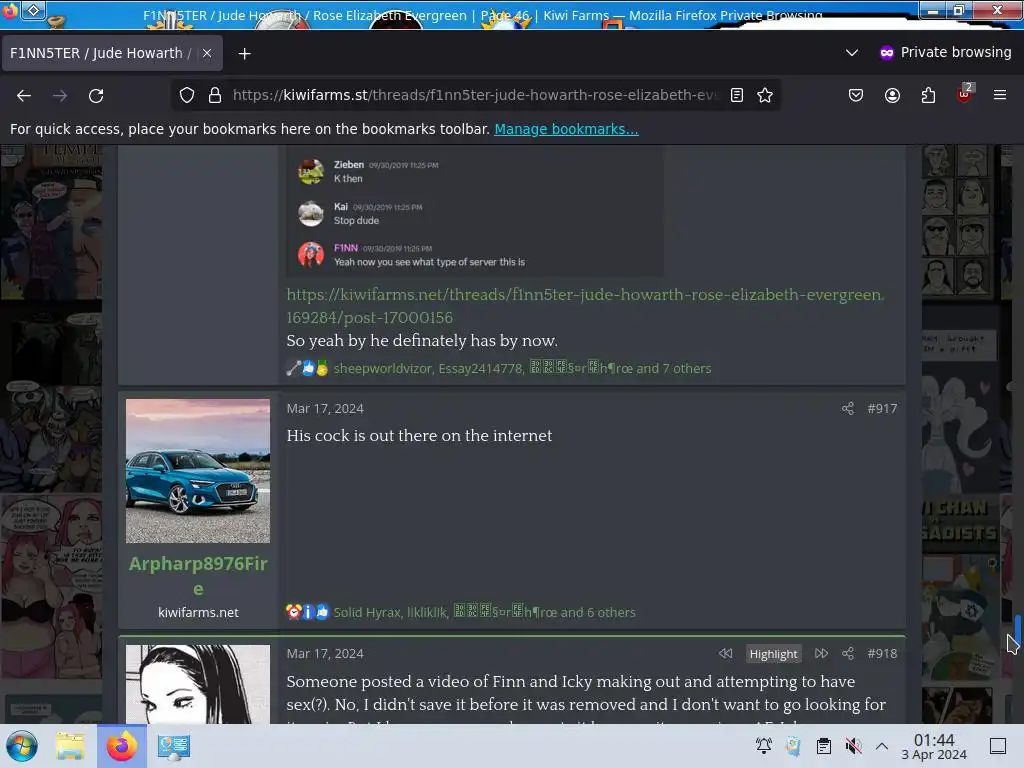Click the Private browsing indicator

point(946,53)
